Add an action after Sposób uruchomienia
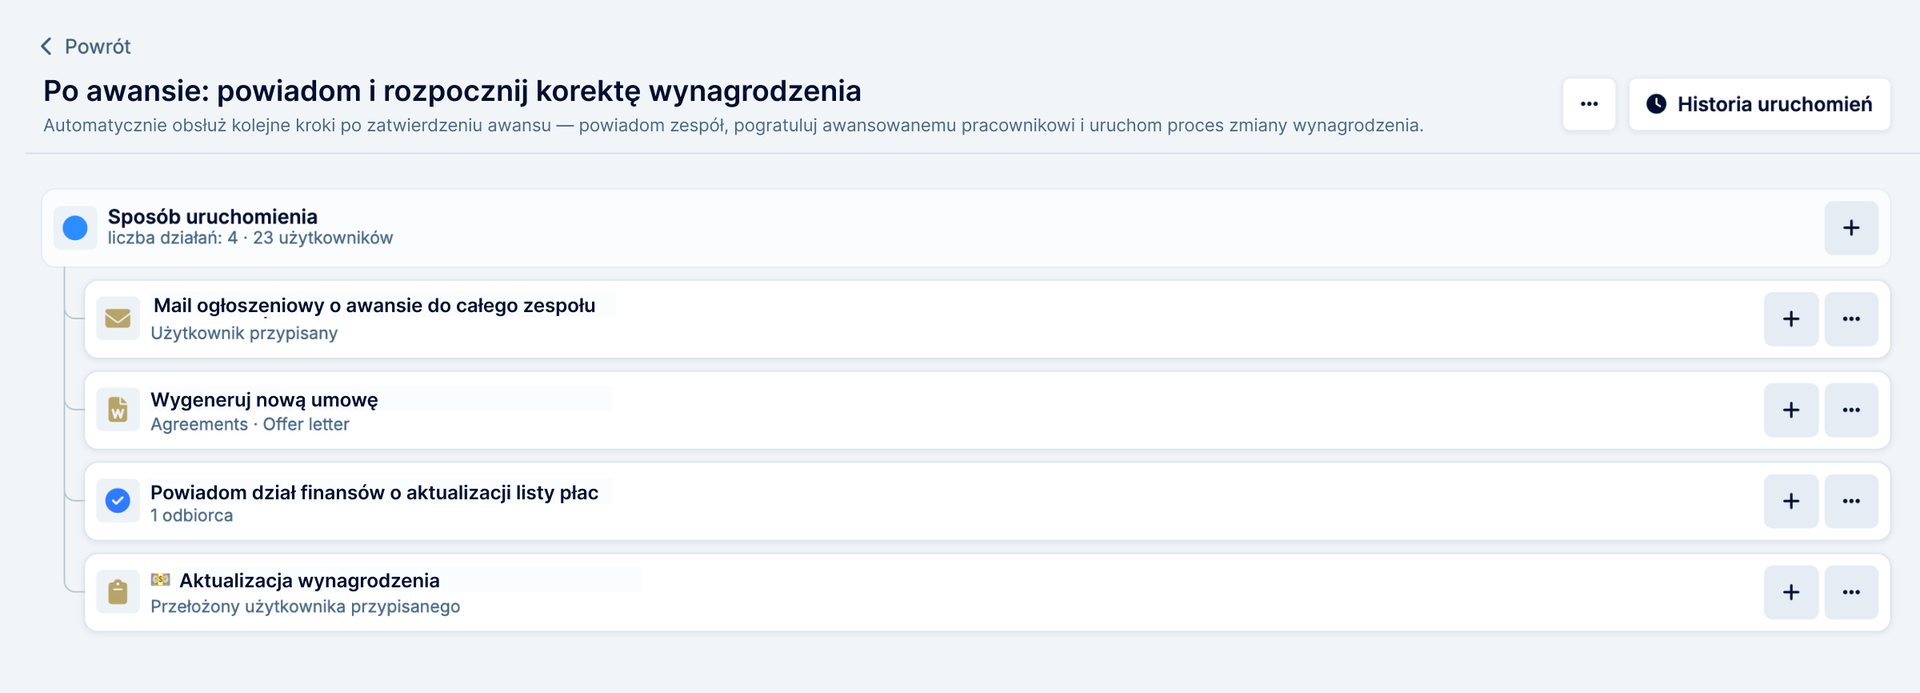Screen dimensions: 1920x693 pos(1851,228)
